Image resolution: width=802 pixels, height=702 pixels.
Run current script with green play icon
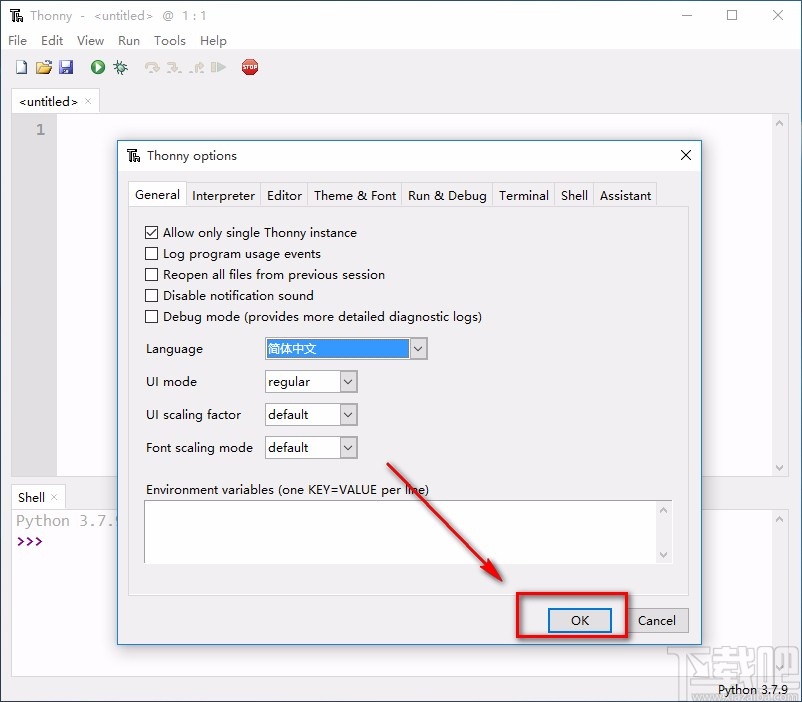point(98,67)
